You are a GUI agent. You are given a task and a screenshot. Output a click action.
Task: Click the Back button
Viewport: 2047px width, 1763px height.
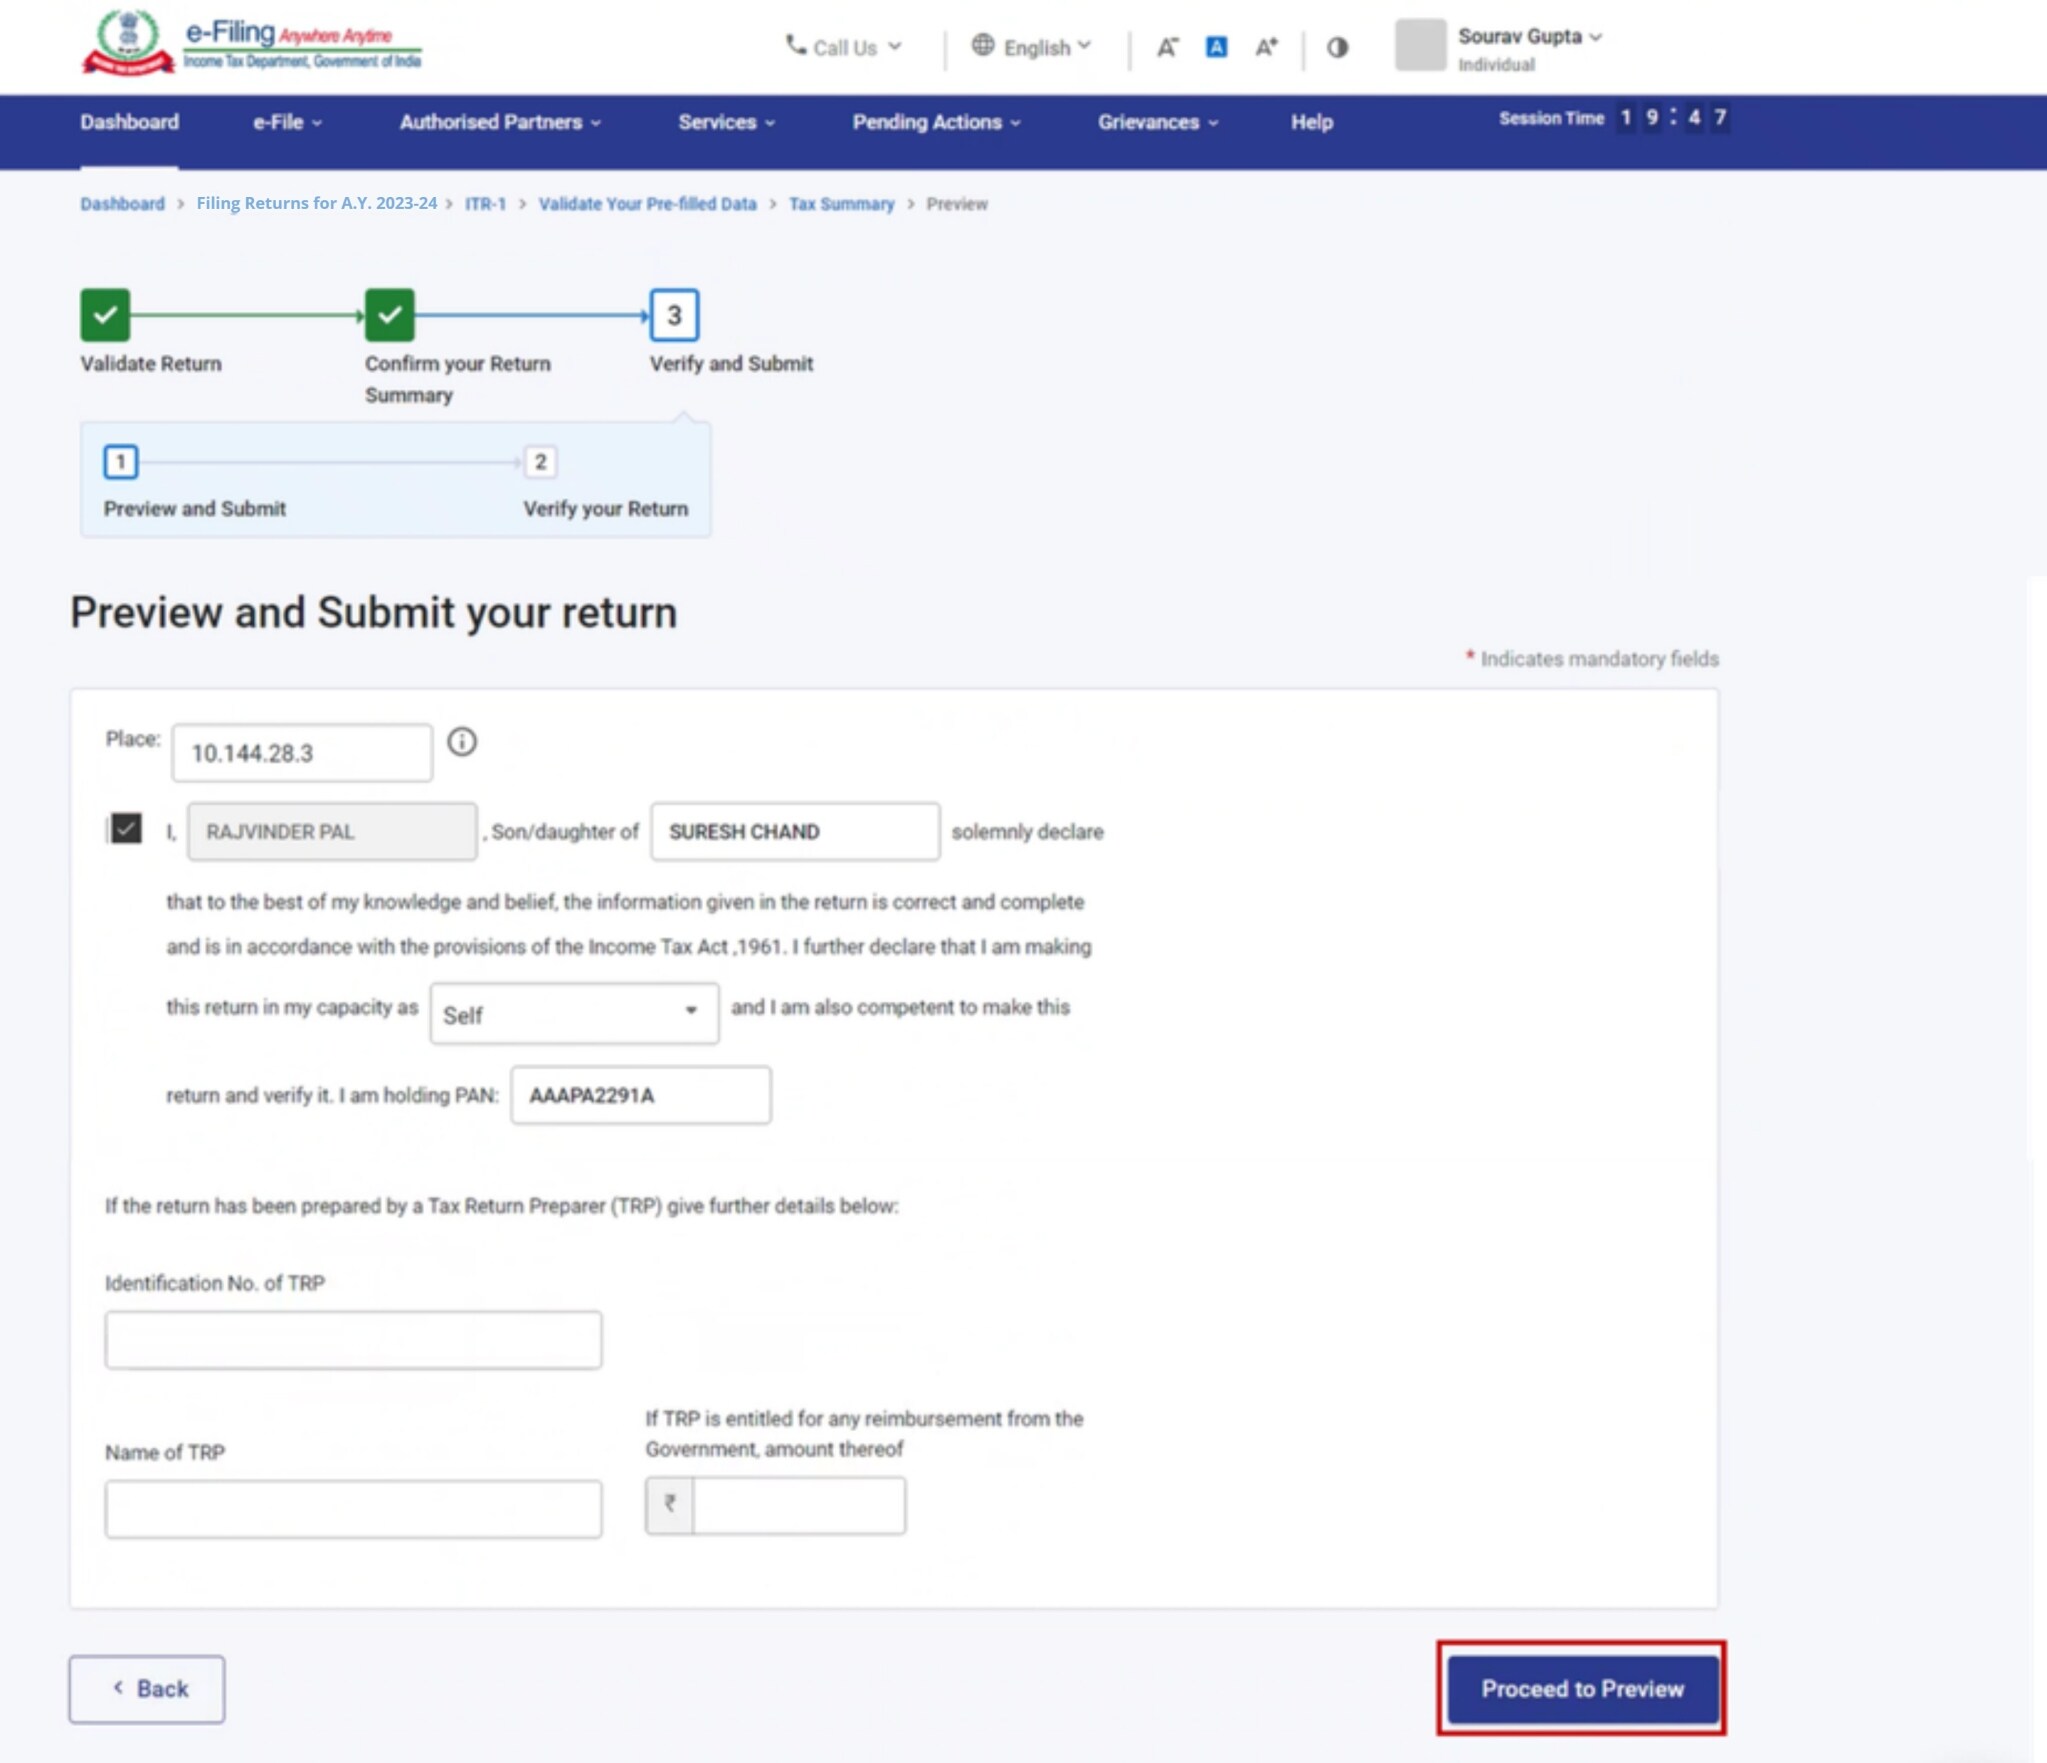tap(147, 1689)
